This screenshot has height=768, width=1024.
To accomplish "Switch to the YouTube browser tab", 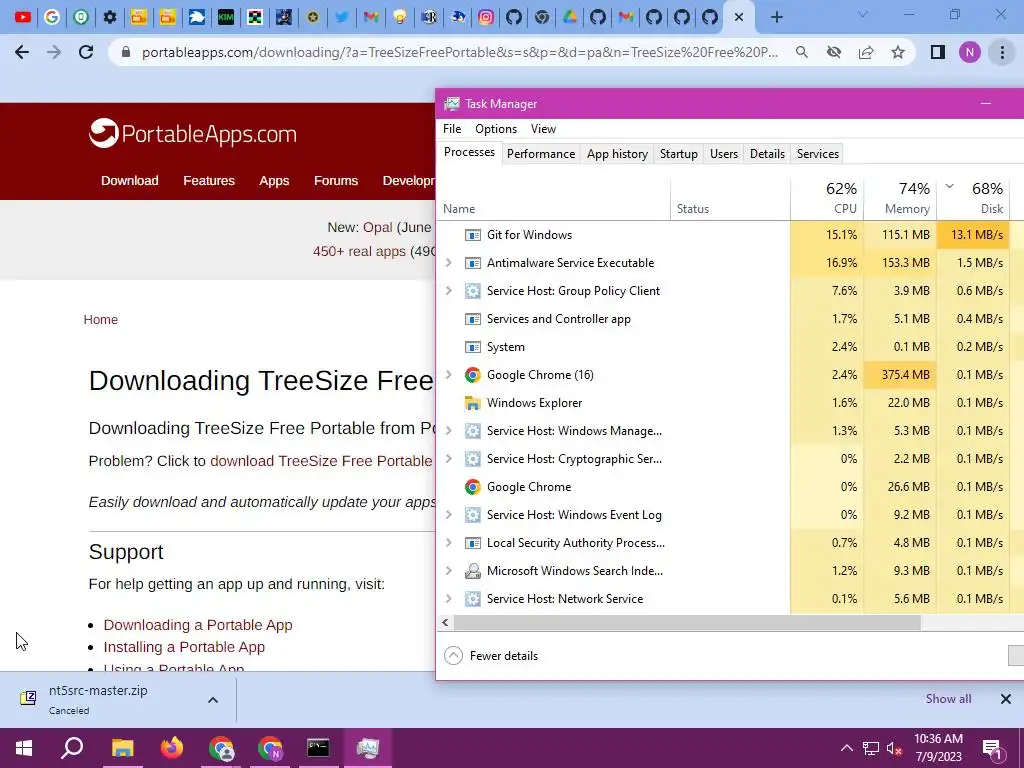I will [x=23, y=17].
